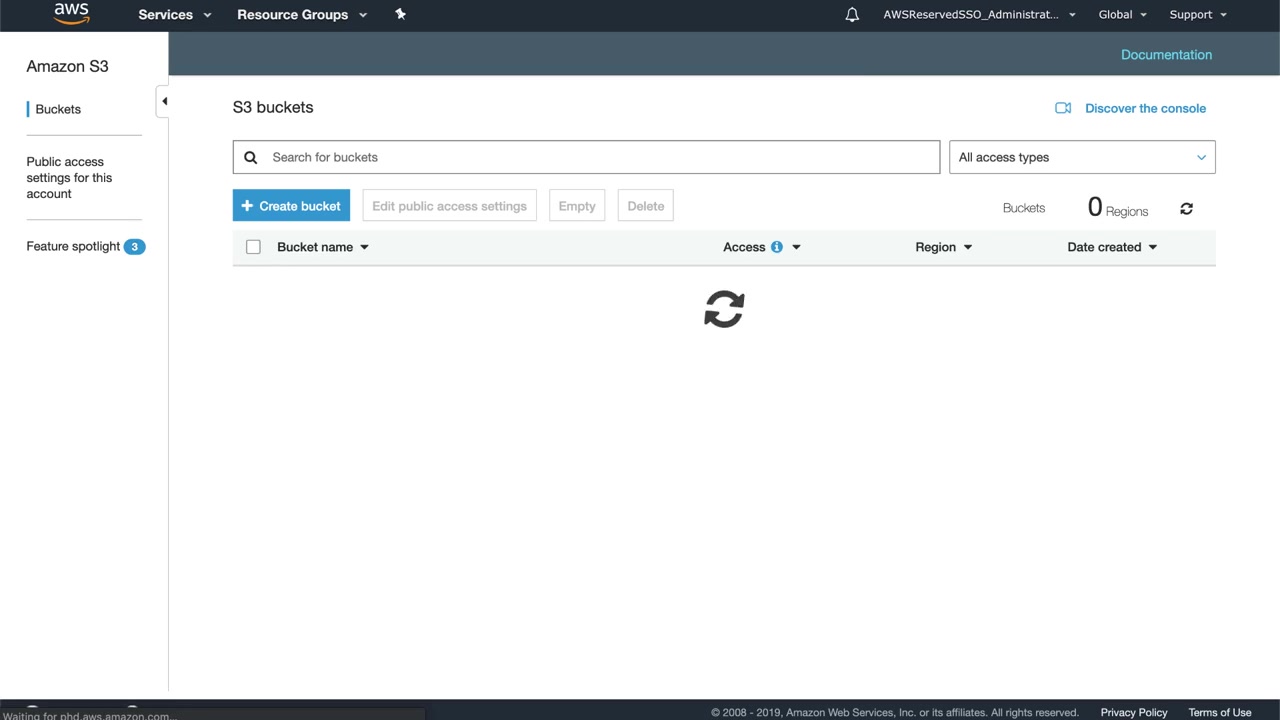Image resolution: width=1280 pixels, height=720 pixels.
Task: Refresh the bucket list with small refresh icon
Action: point(1186,208)
